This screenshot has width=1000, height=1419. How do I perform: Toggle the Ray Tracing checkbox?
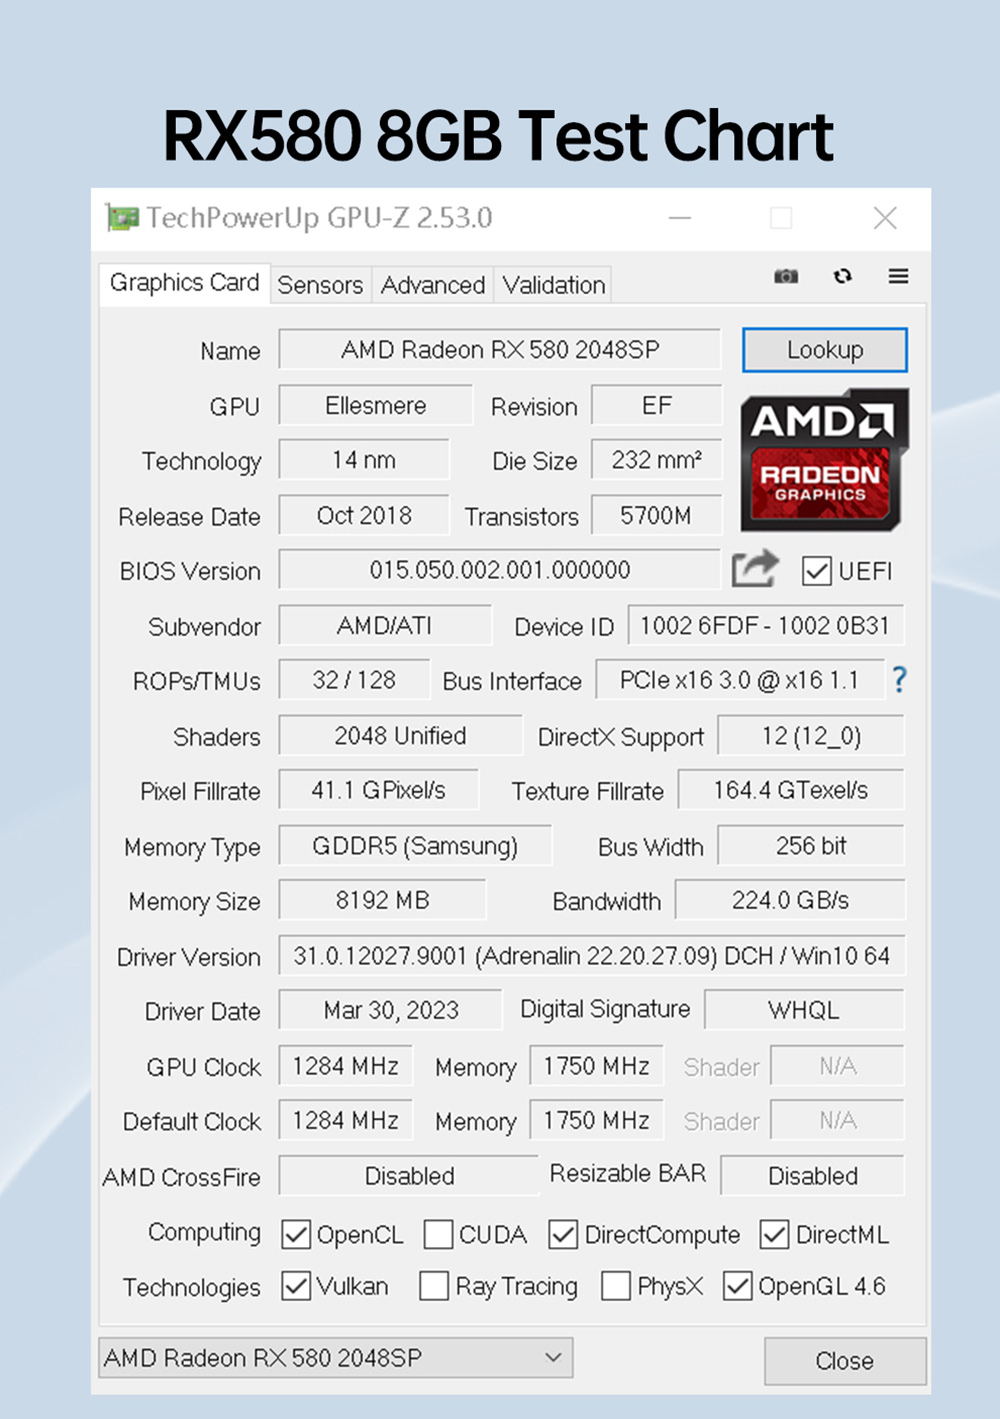(x=432, y=1287)
